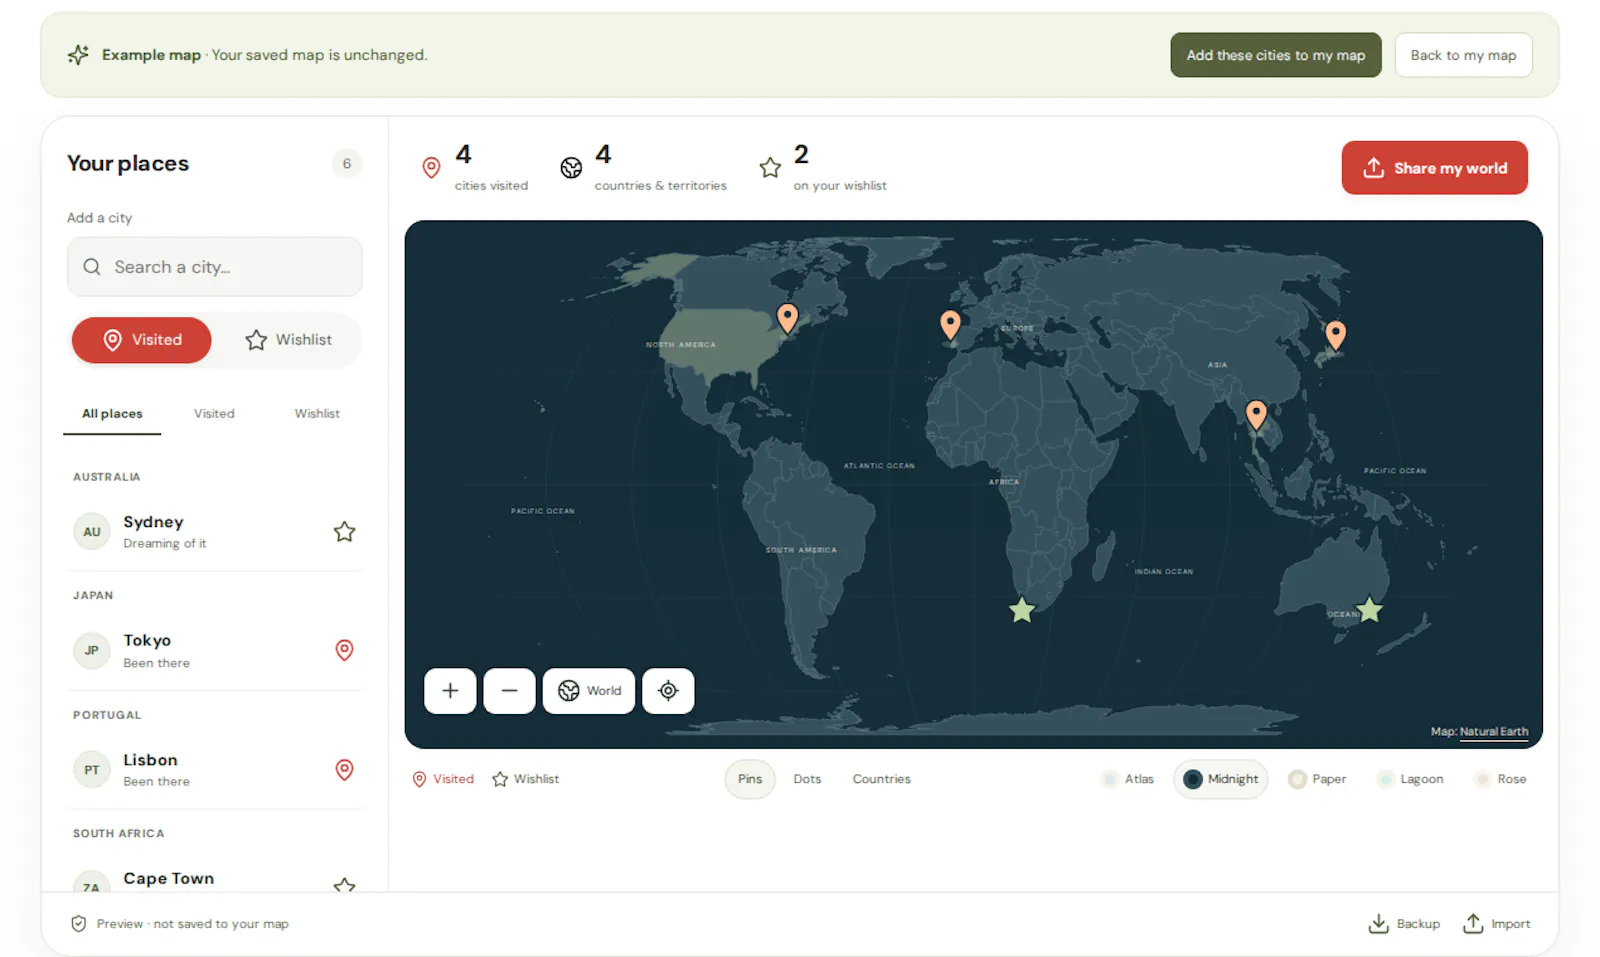
Task: Switch map display to Dots
Action: (x=807, y=779)
